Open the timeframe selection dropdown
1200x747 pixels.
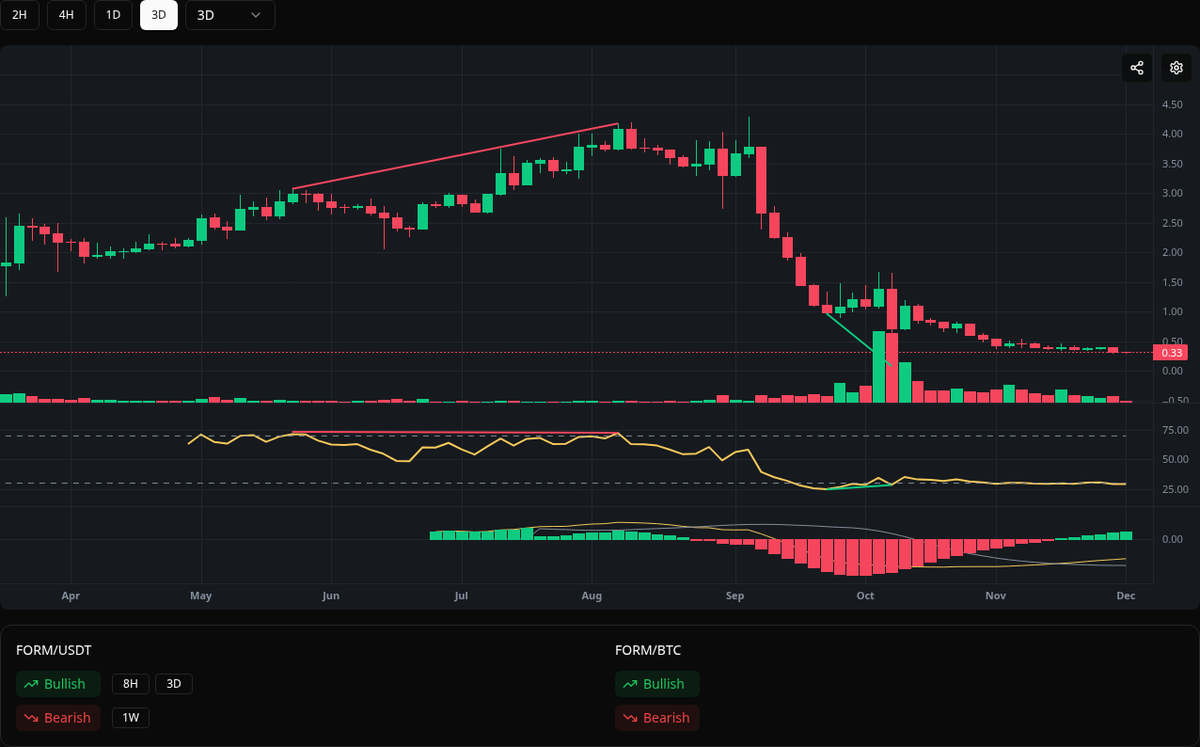point(229,15)
